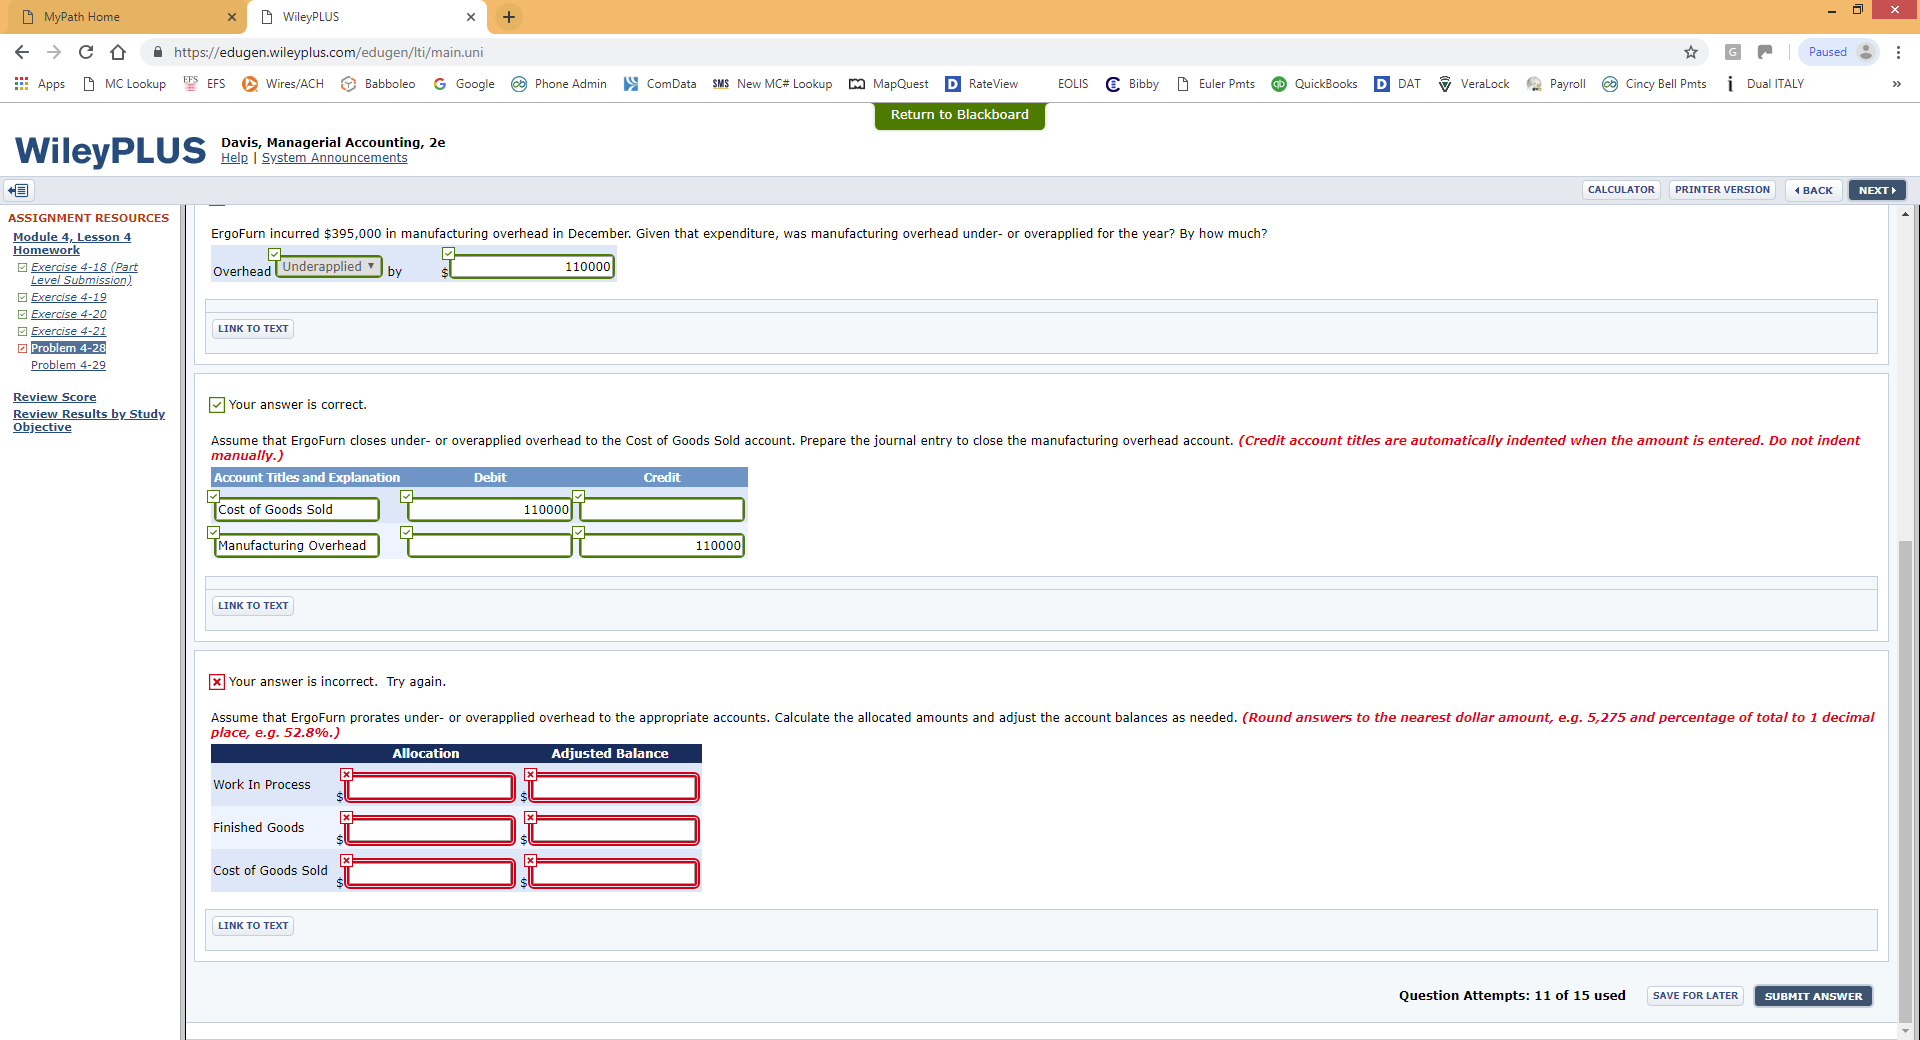1920x1040 pixels.
Task: Open the Apps bookmark shortcut
Action: tap(40, 84)
